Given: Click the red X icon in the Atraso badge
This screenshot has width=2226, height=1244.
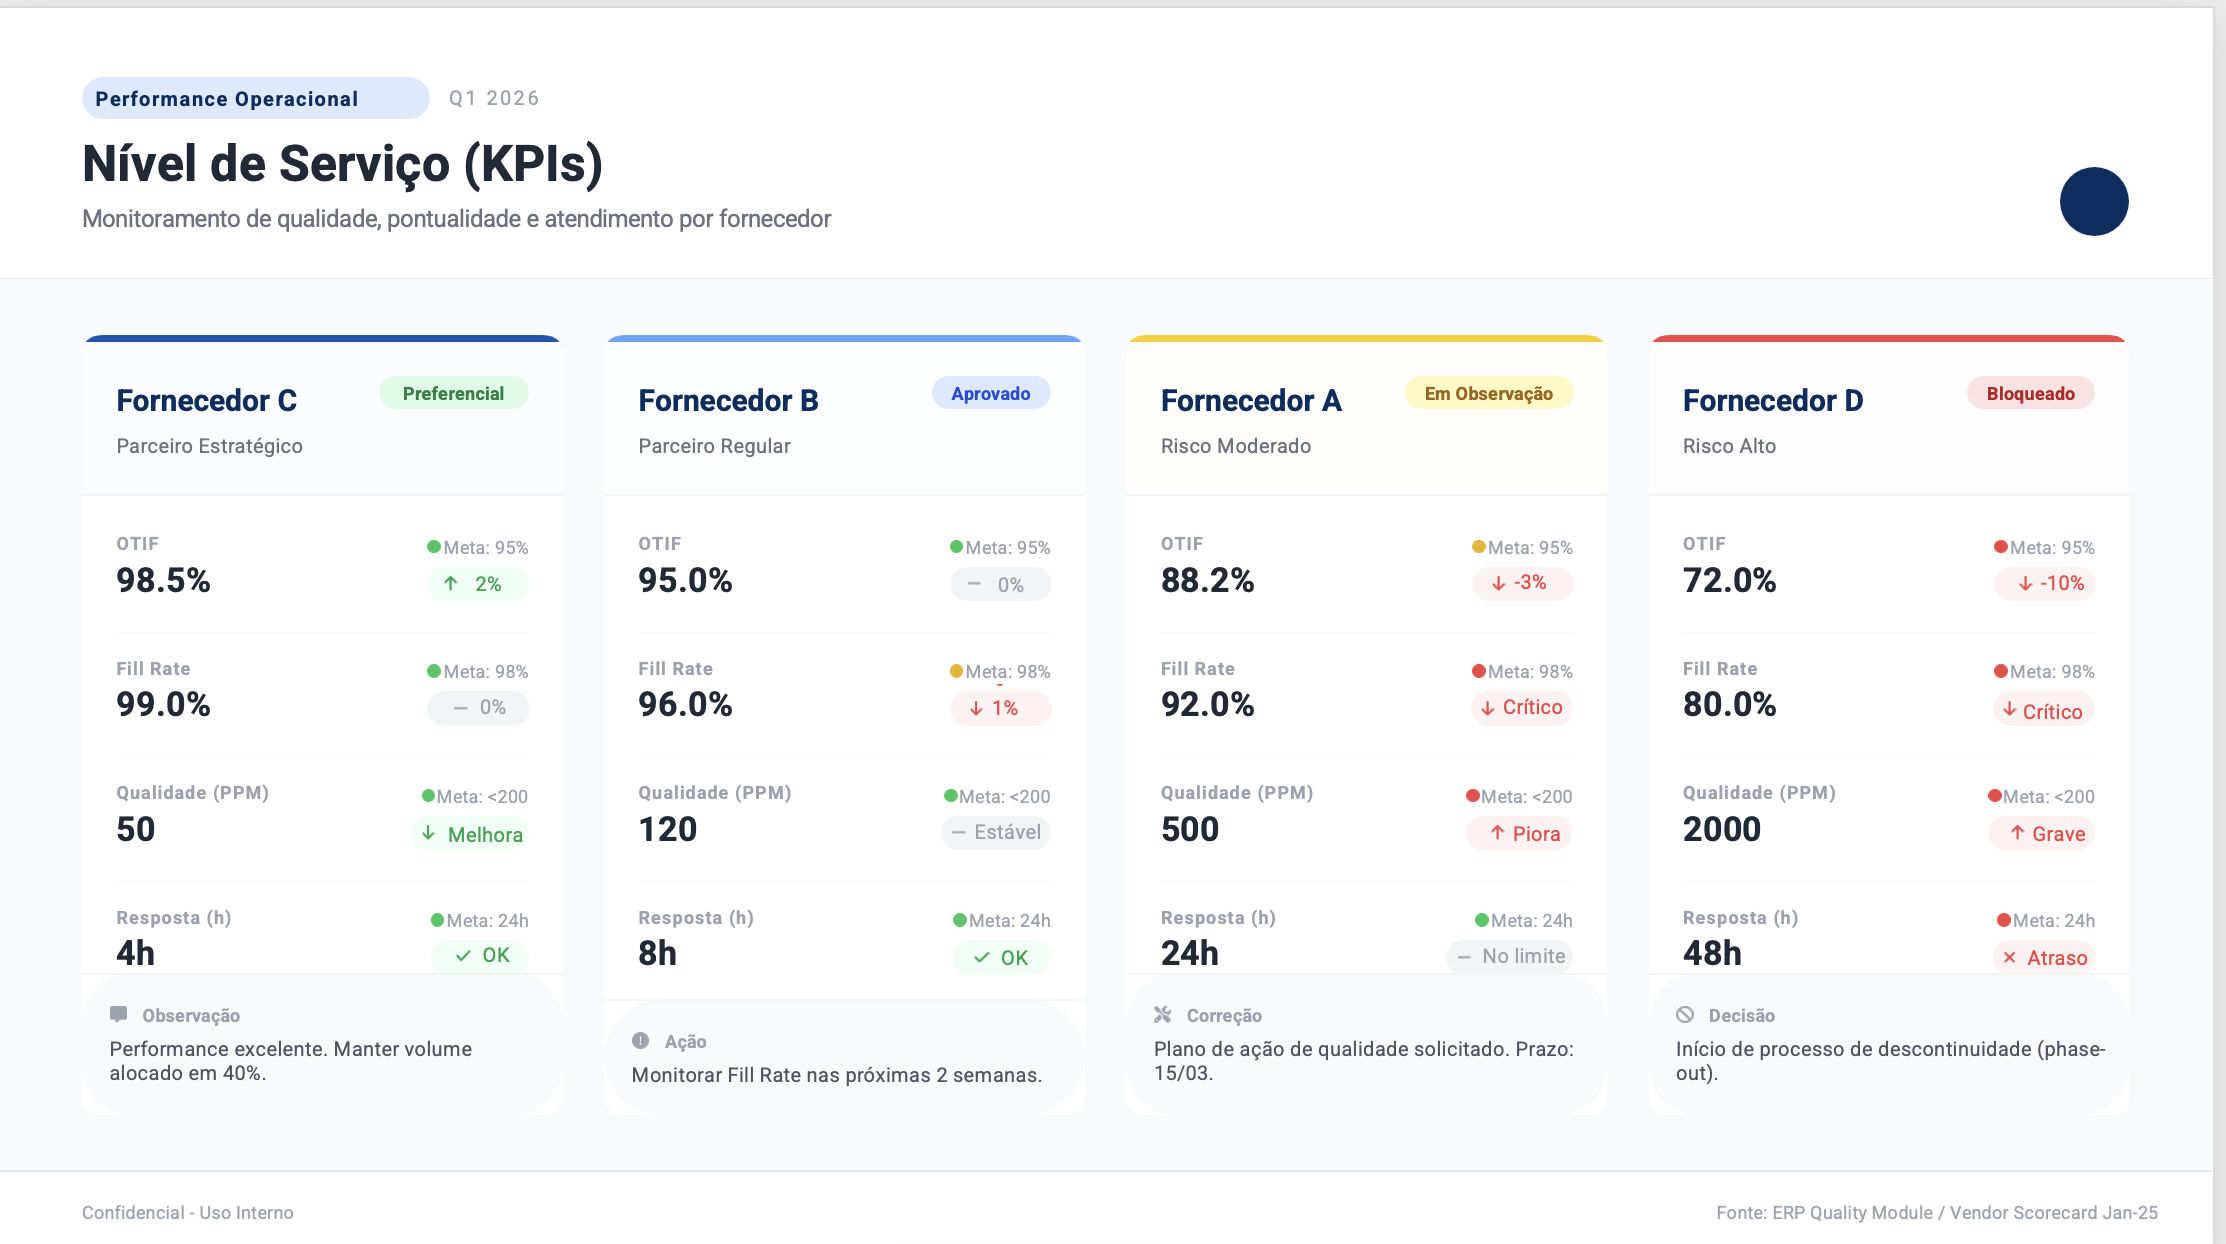Looking at the screenshot, I should point(2009,958).
